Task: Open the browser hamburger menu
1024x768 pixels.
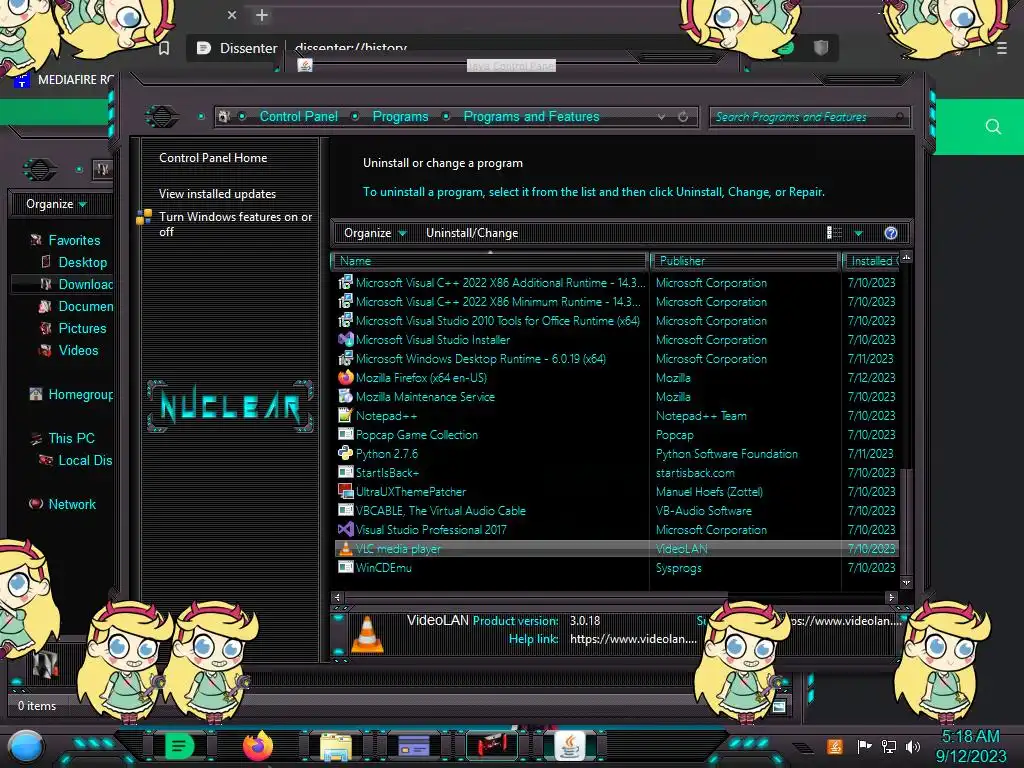Action: tap(1002, 48)
